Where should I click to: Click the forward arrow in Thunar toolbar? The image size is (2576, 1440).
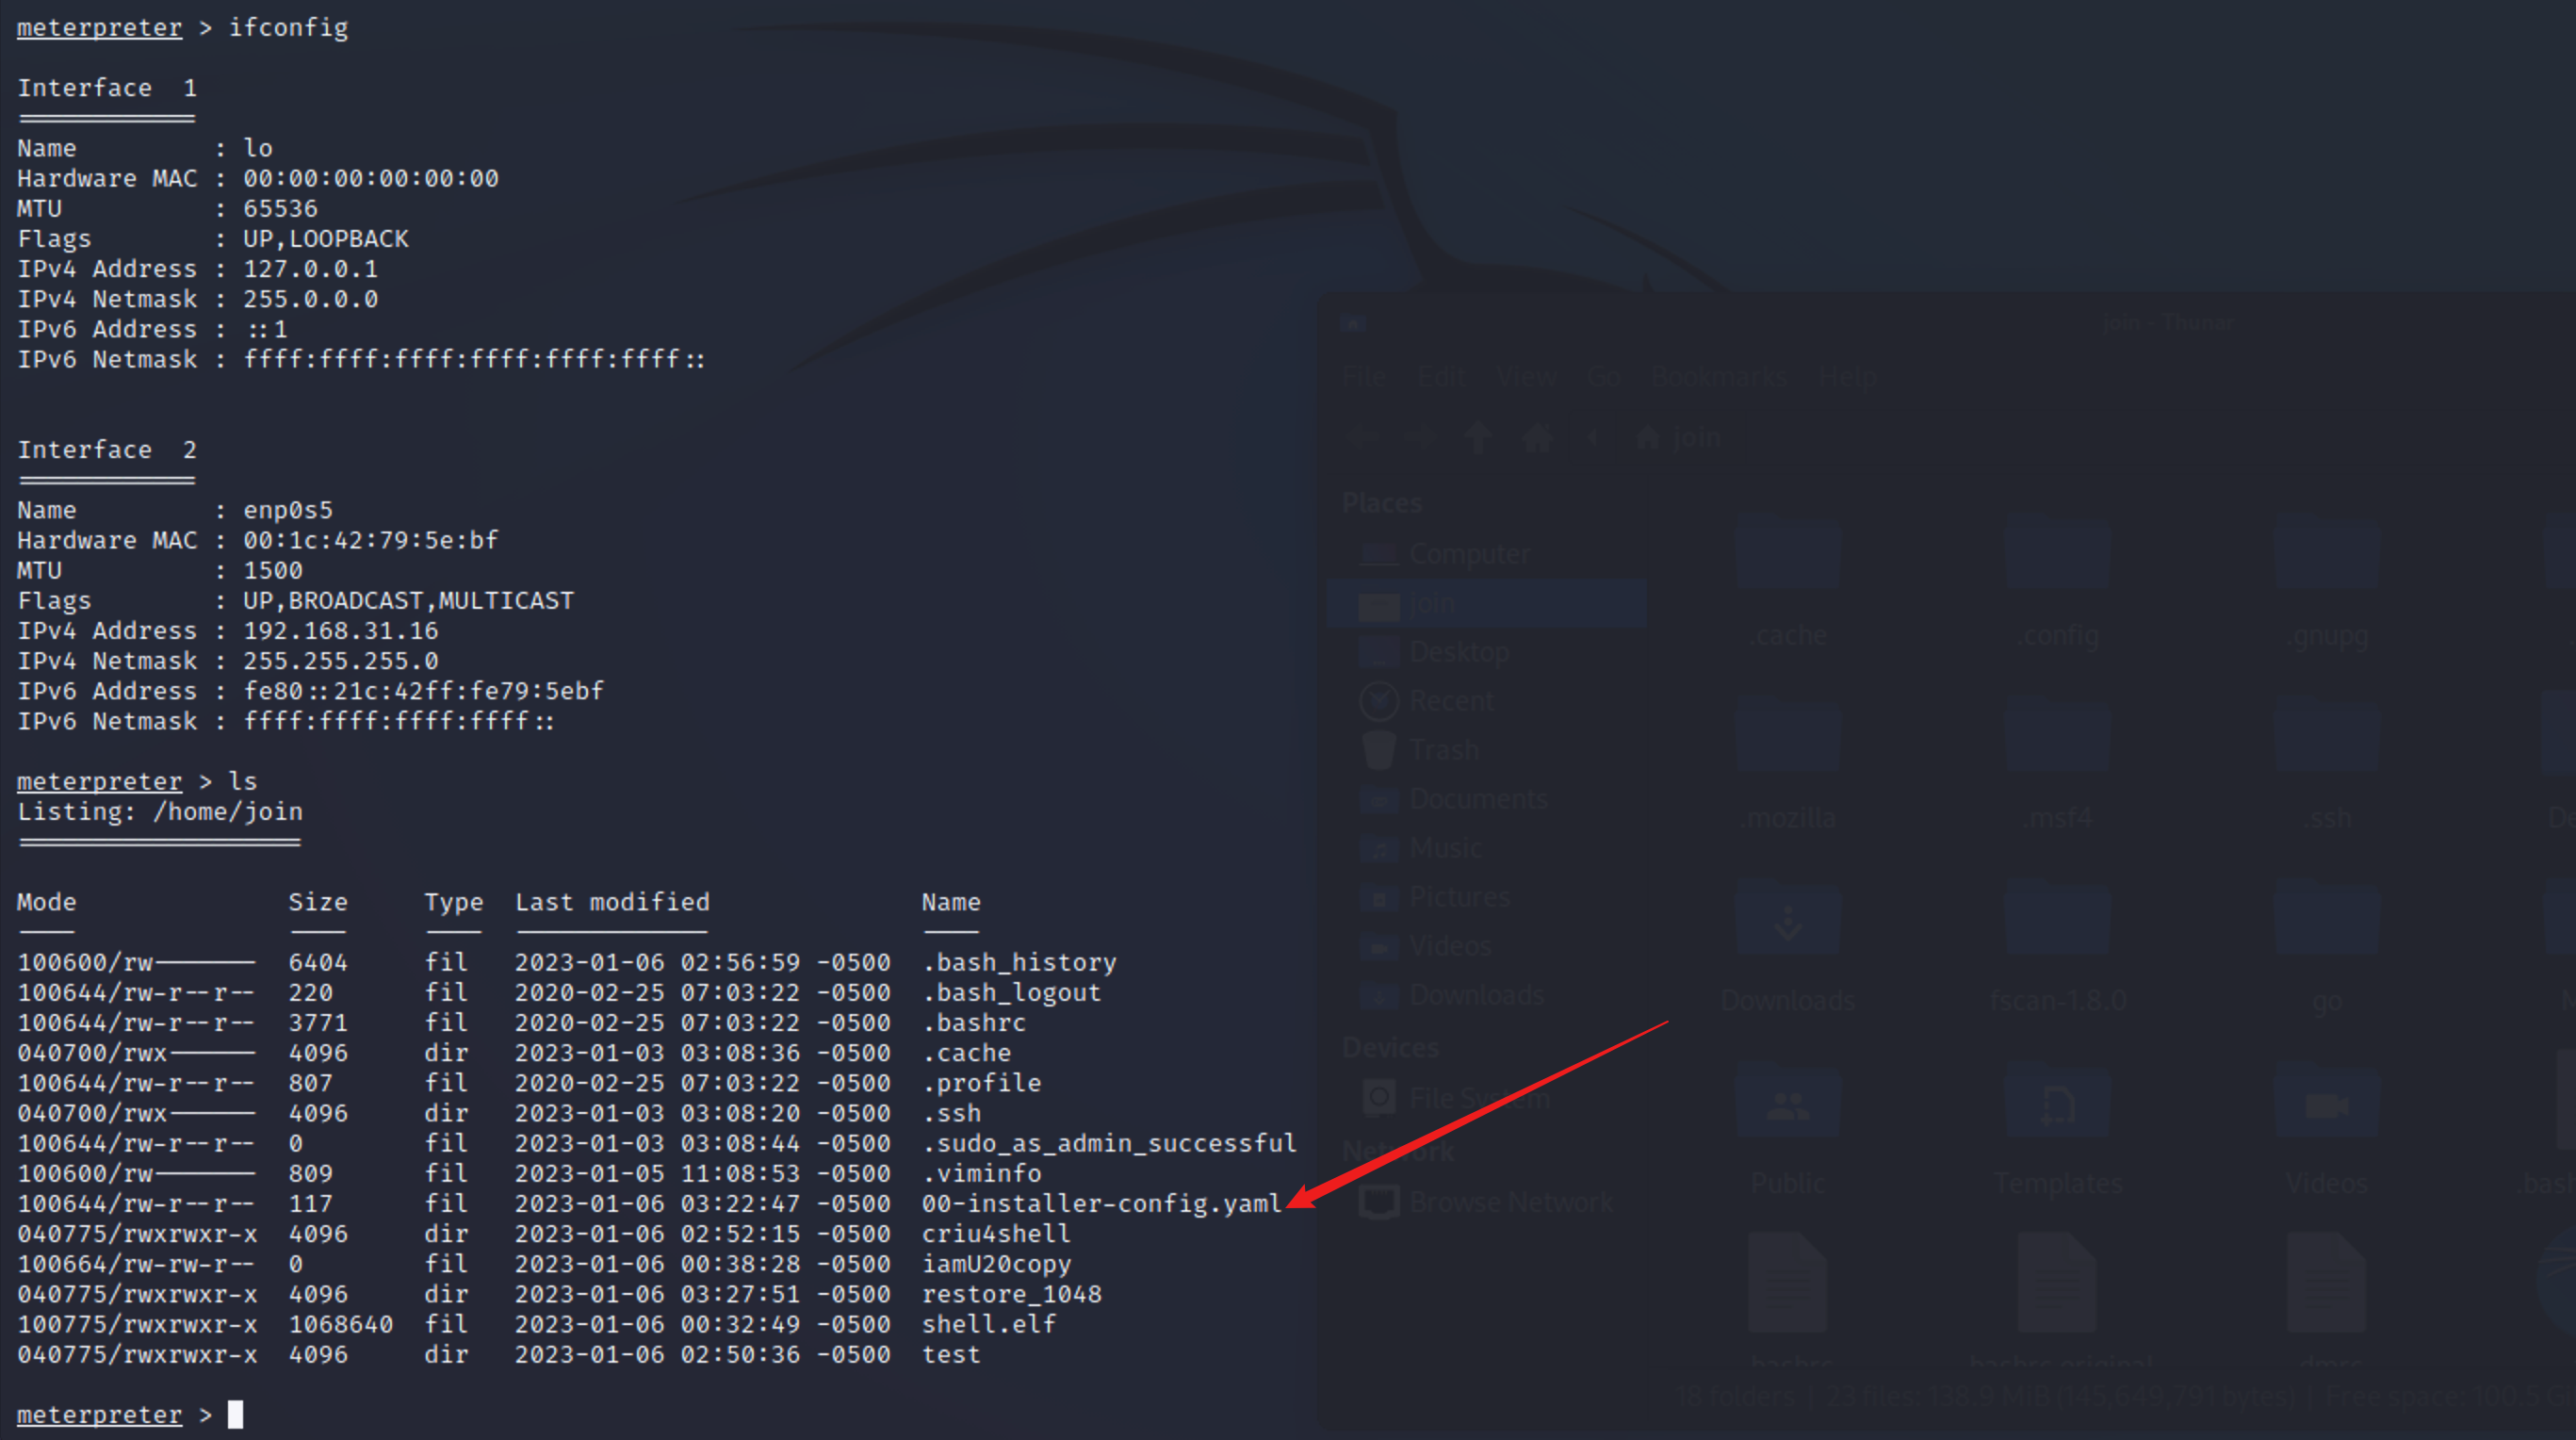pos(1420,437)
